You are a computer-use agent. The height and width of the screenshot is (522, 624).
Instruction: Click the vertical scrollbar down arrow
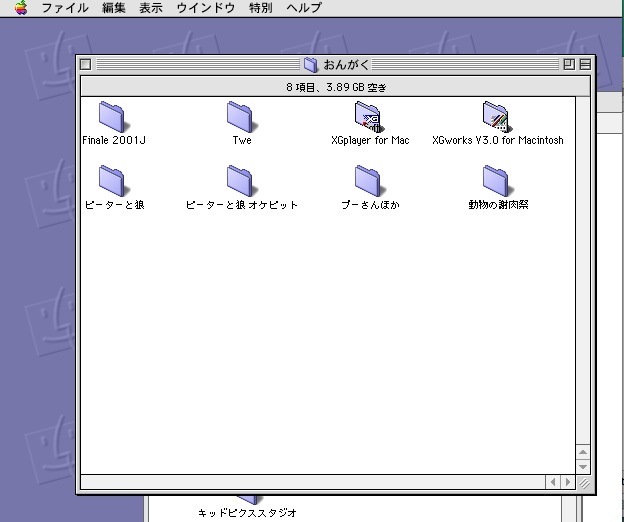(x=583, y=466)
